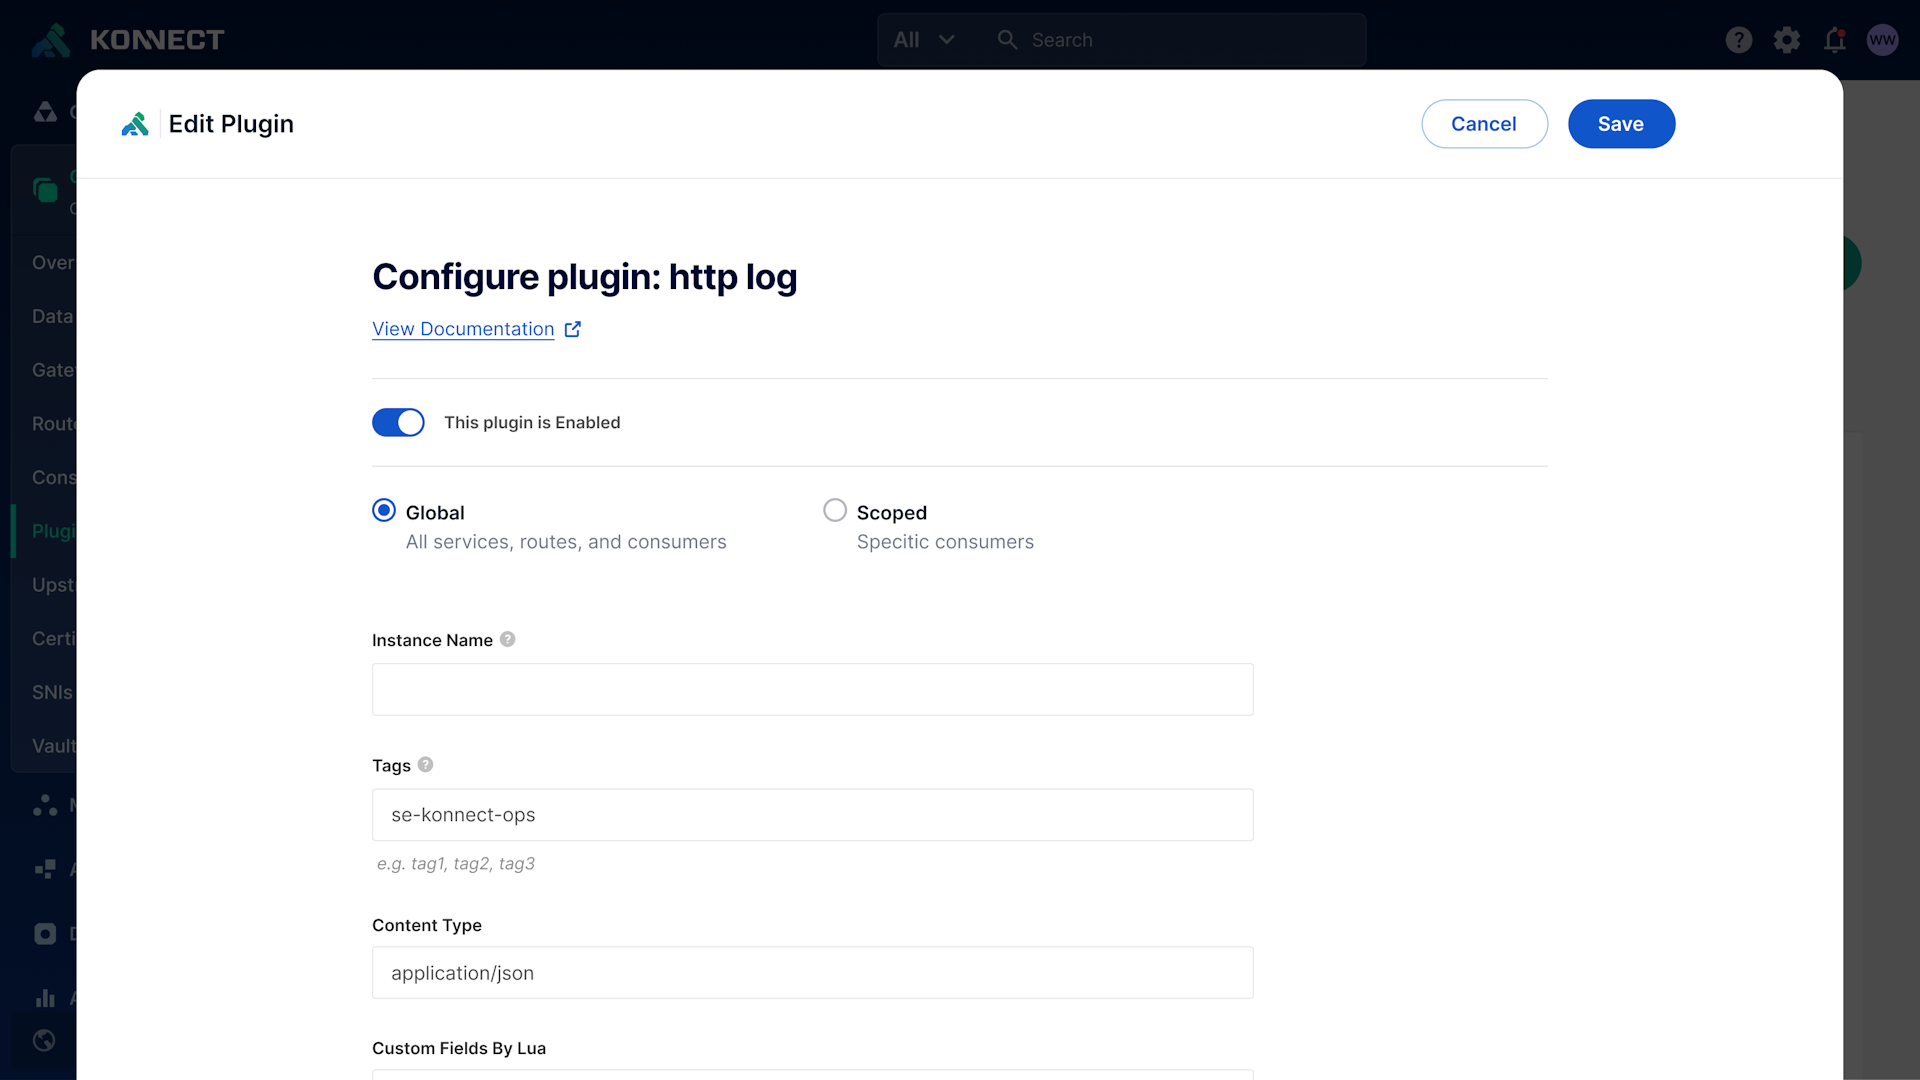Select the Scoped radio button
Screen dimensions: 1920x1080
(x=835, y=510)
